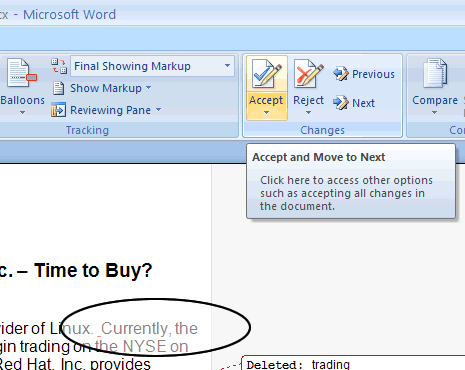Click the Accept change icon
The image size is (465, 370).
click(266, 74)
